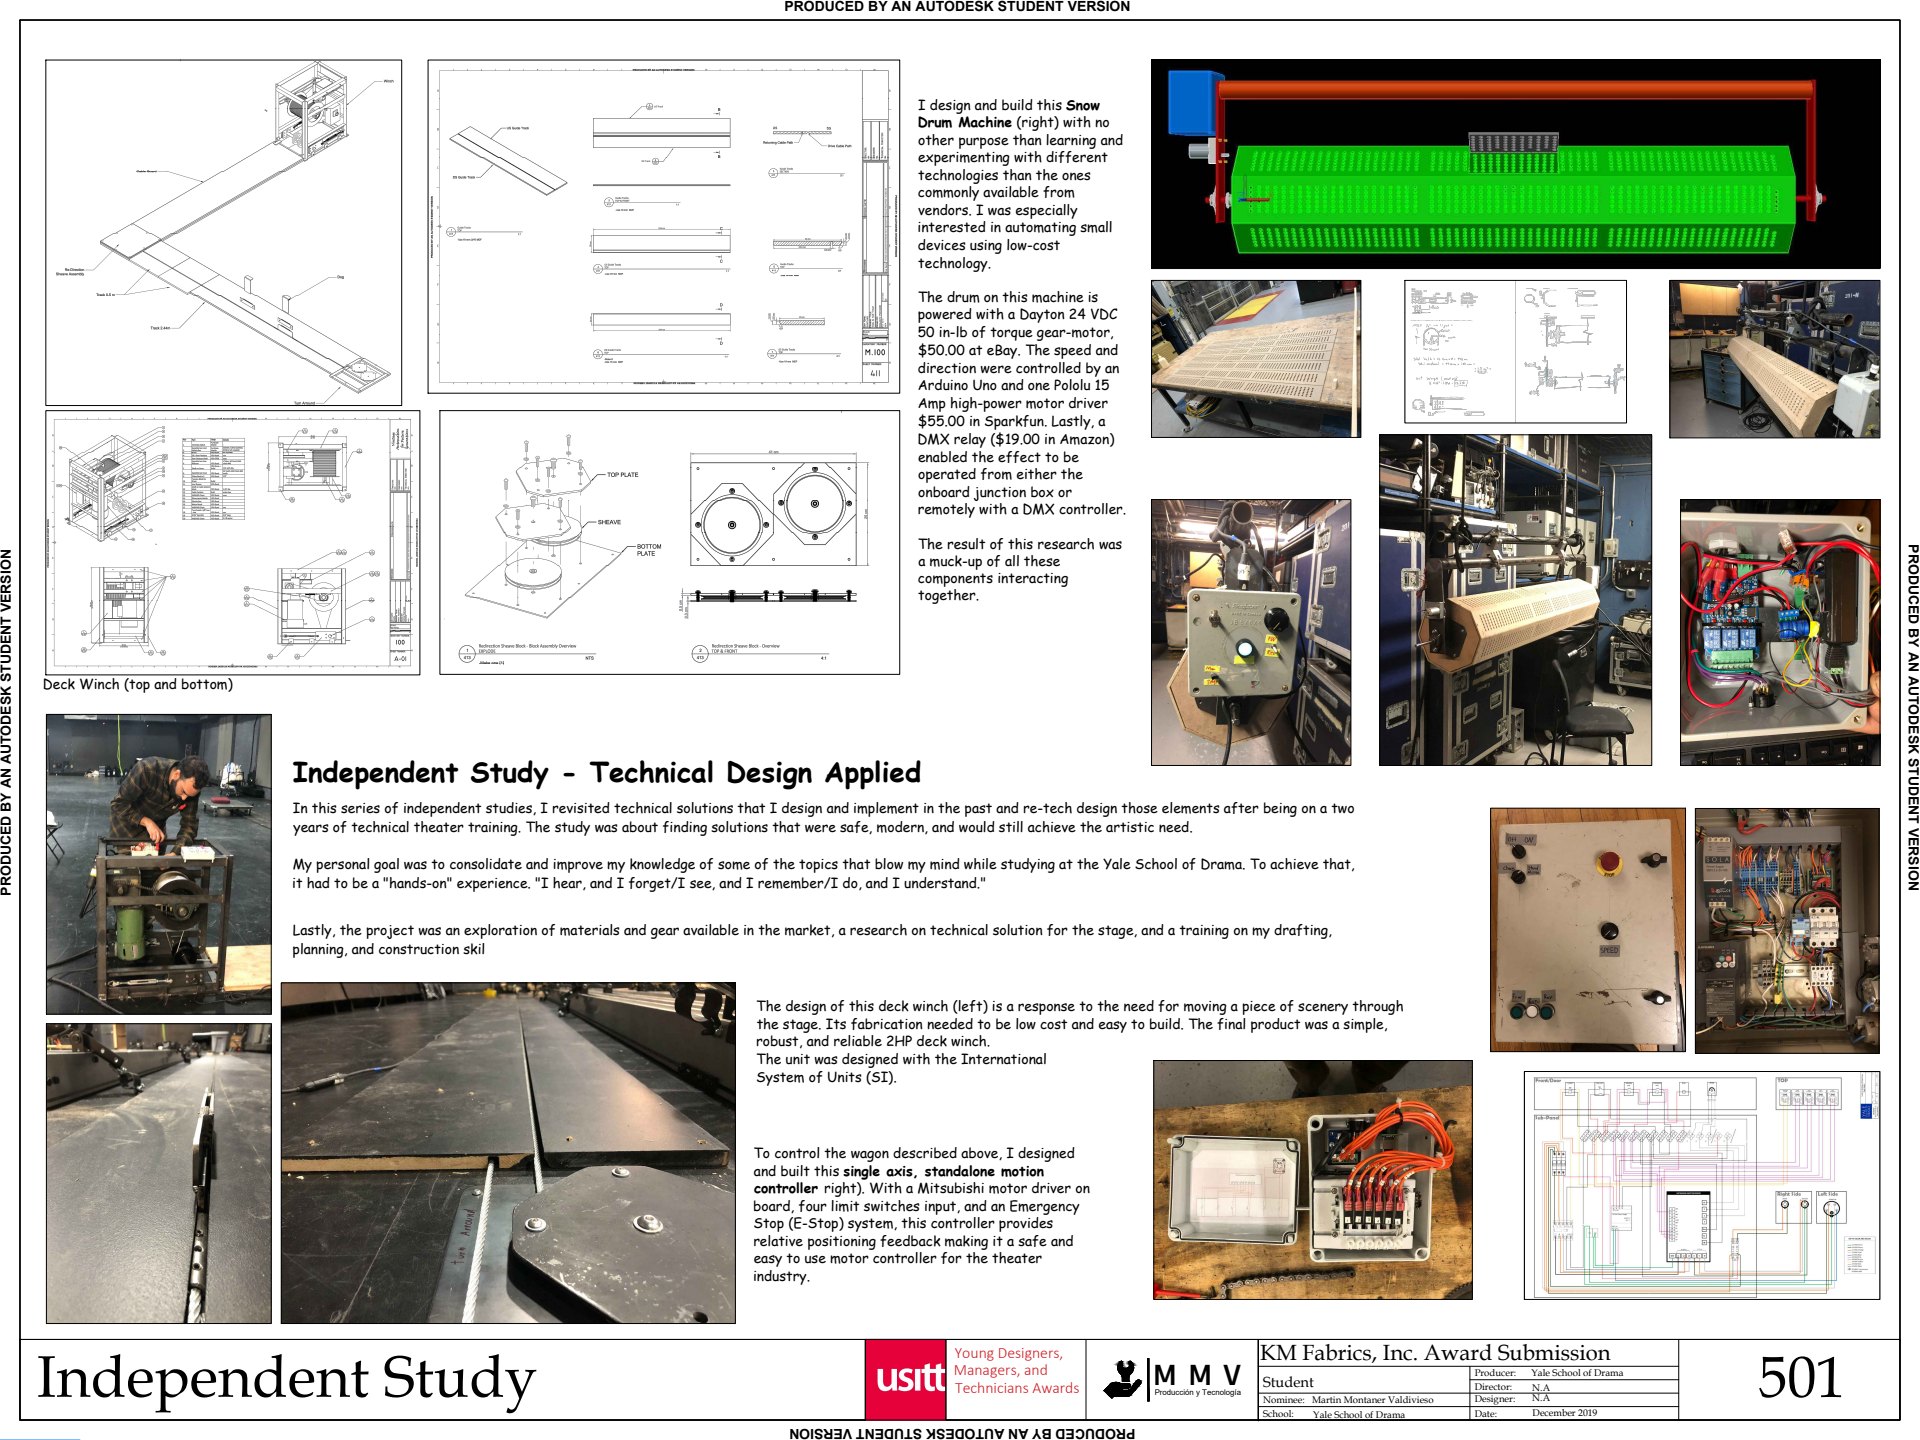Image resolution: width=1920 pixels, height=1440 pixels.
Task: Select the orange-wired junction box photo
Action: (x=1312, y=1180)
